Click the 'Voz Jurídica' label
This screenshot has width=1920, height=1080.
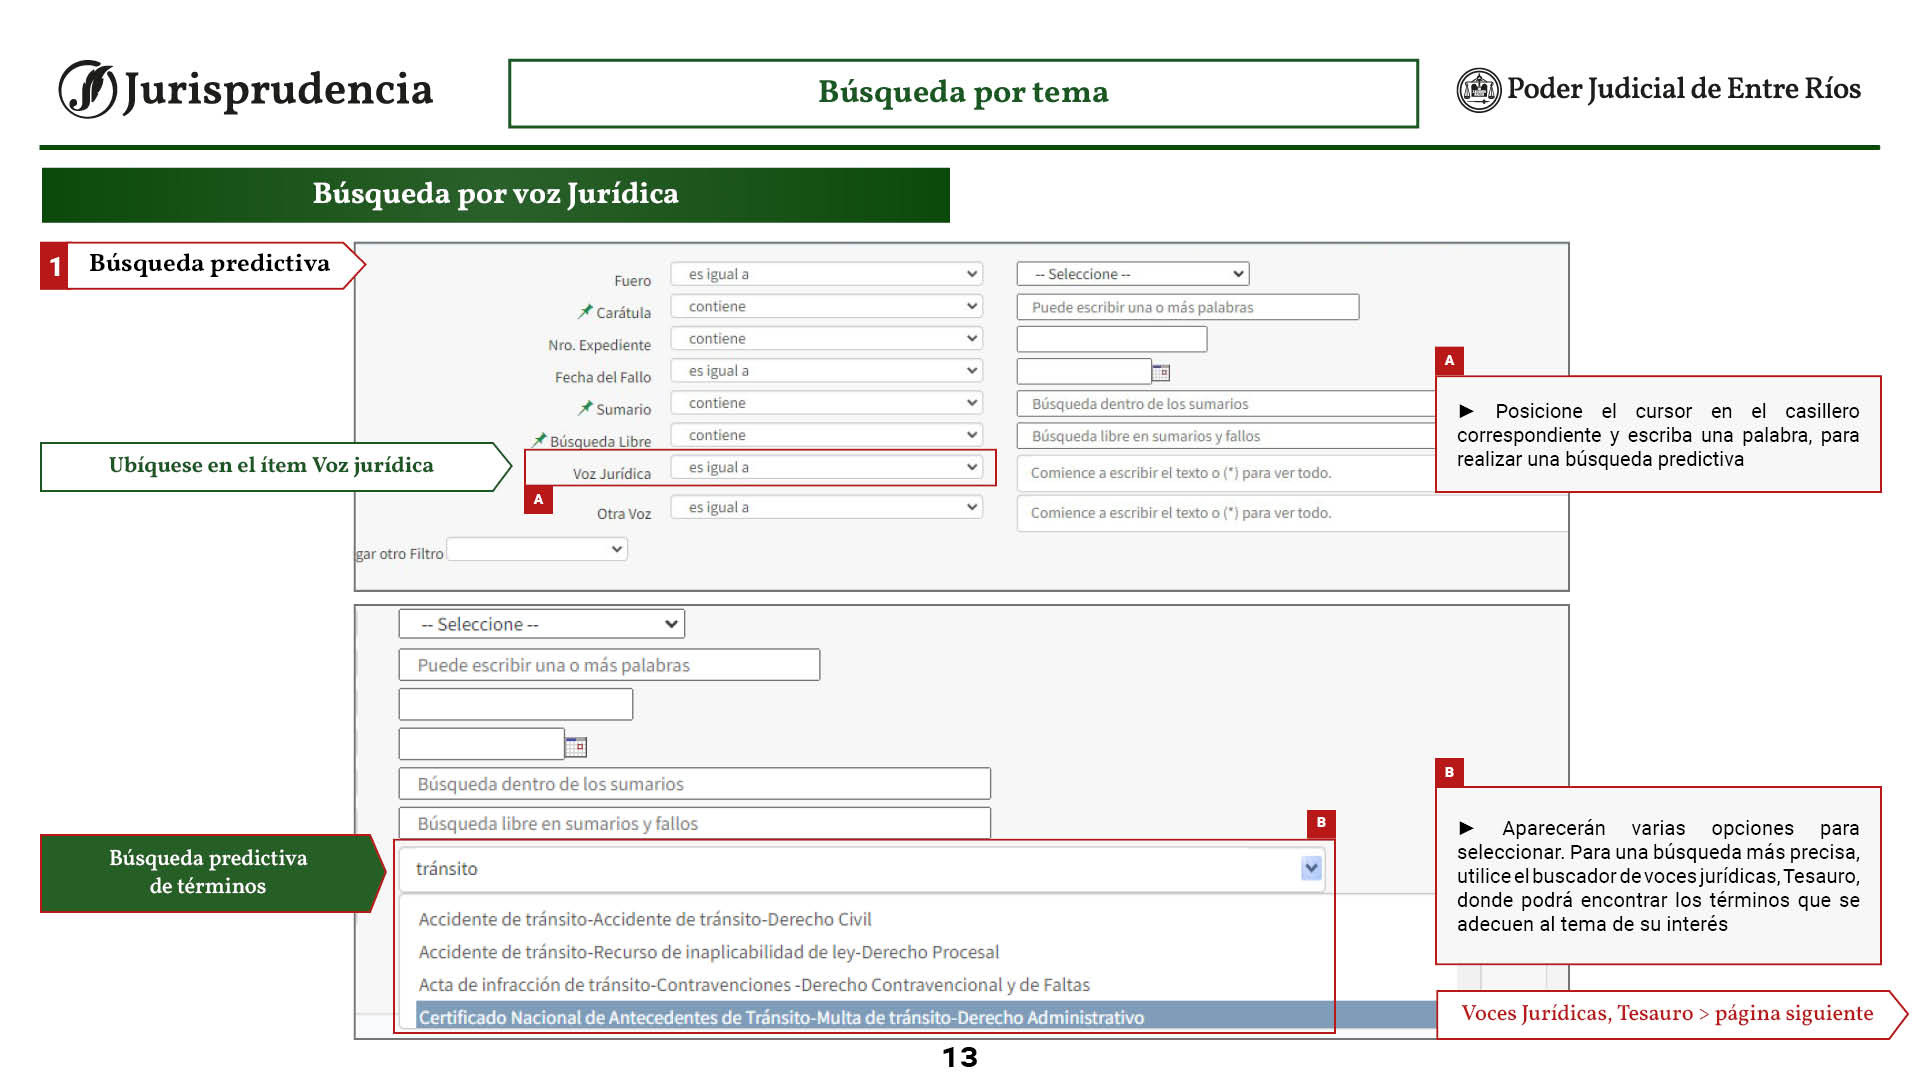pos(612,473)
